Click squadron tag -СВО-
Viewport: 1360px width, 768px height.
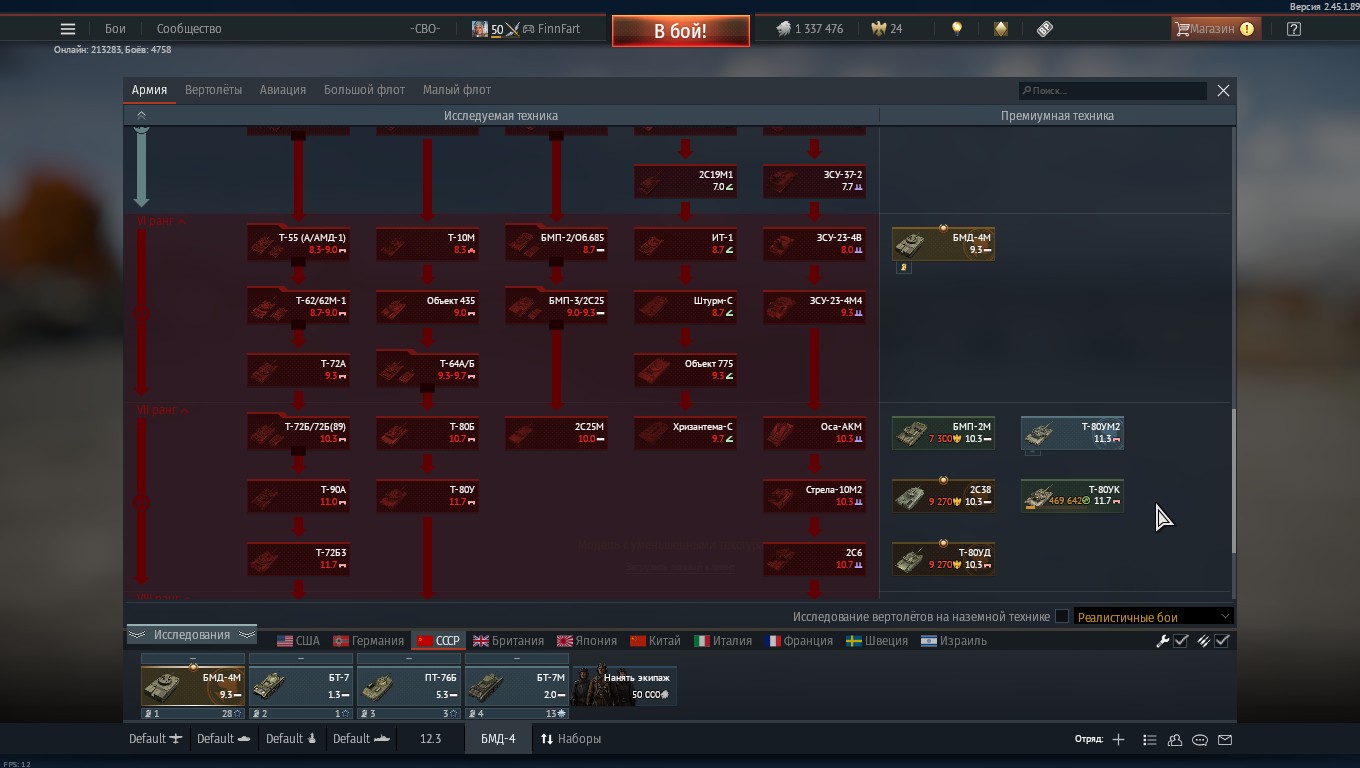point(424,29)
